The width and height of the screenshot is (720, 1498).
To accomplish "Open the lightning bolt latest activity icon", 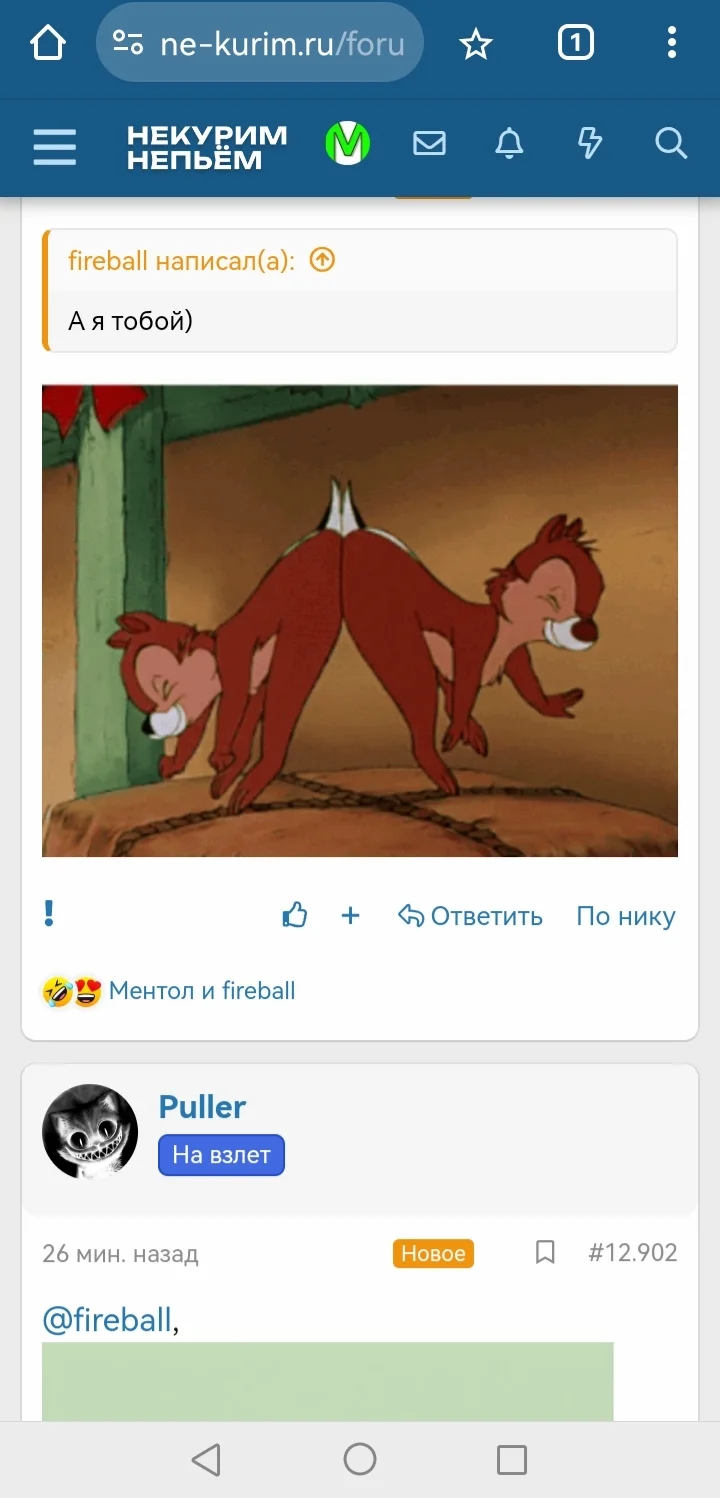I will click(590, 144).
